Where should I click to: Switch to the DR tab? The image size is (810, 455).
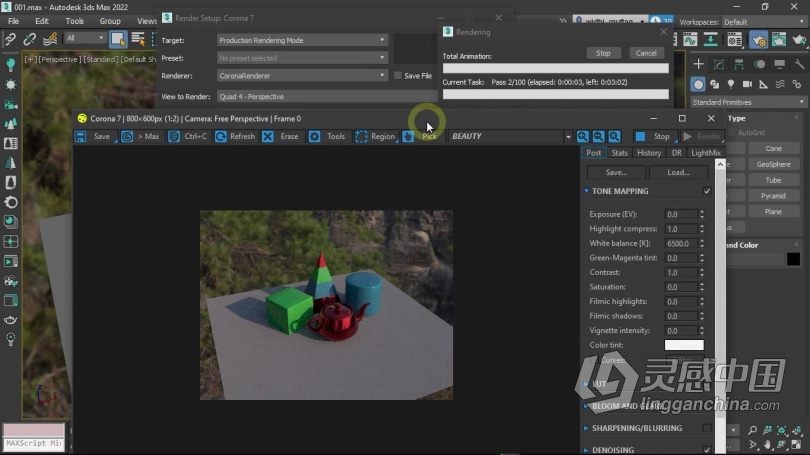pos(676,153)
